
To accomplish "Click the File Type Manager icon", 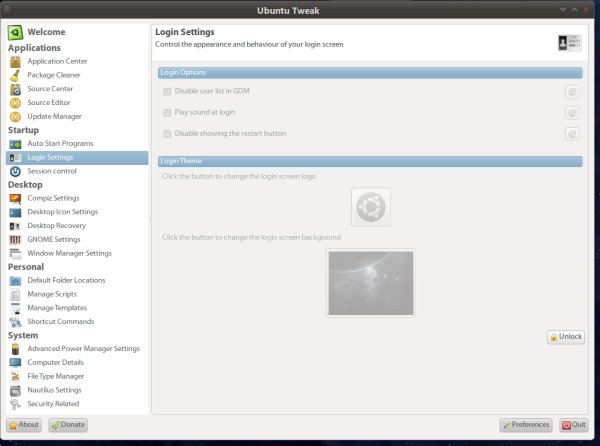I will [15, 377].
